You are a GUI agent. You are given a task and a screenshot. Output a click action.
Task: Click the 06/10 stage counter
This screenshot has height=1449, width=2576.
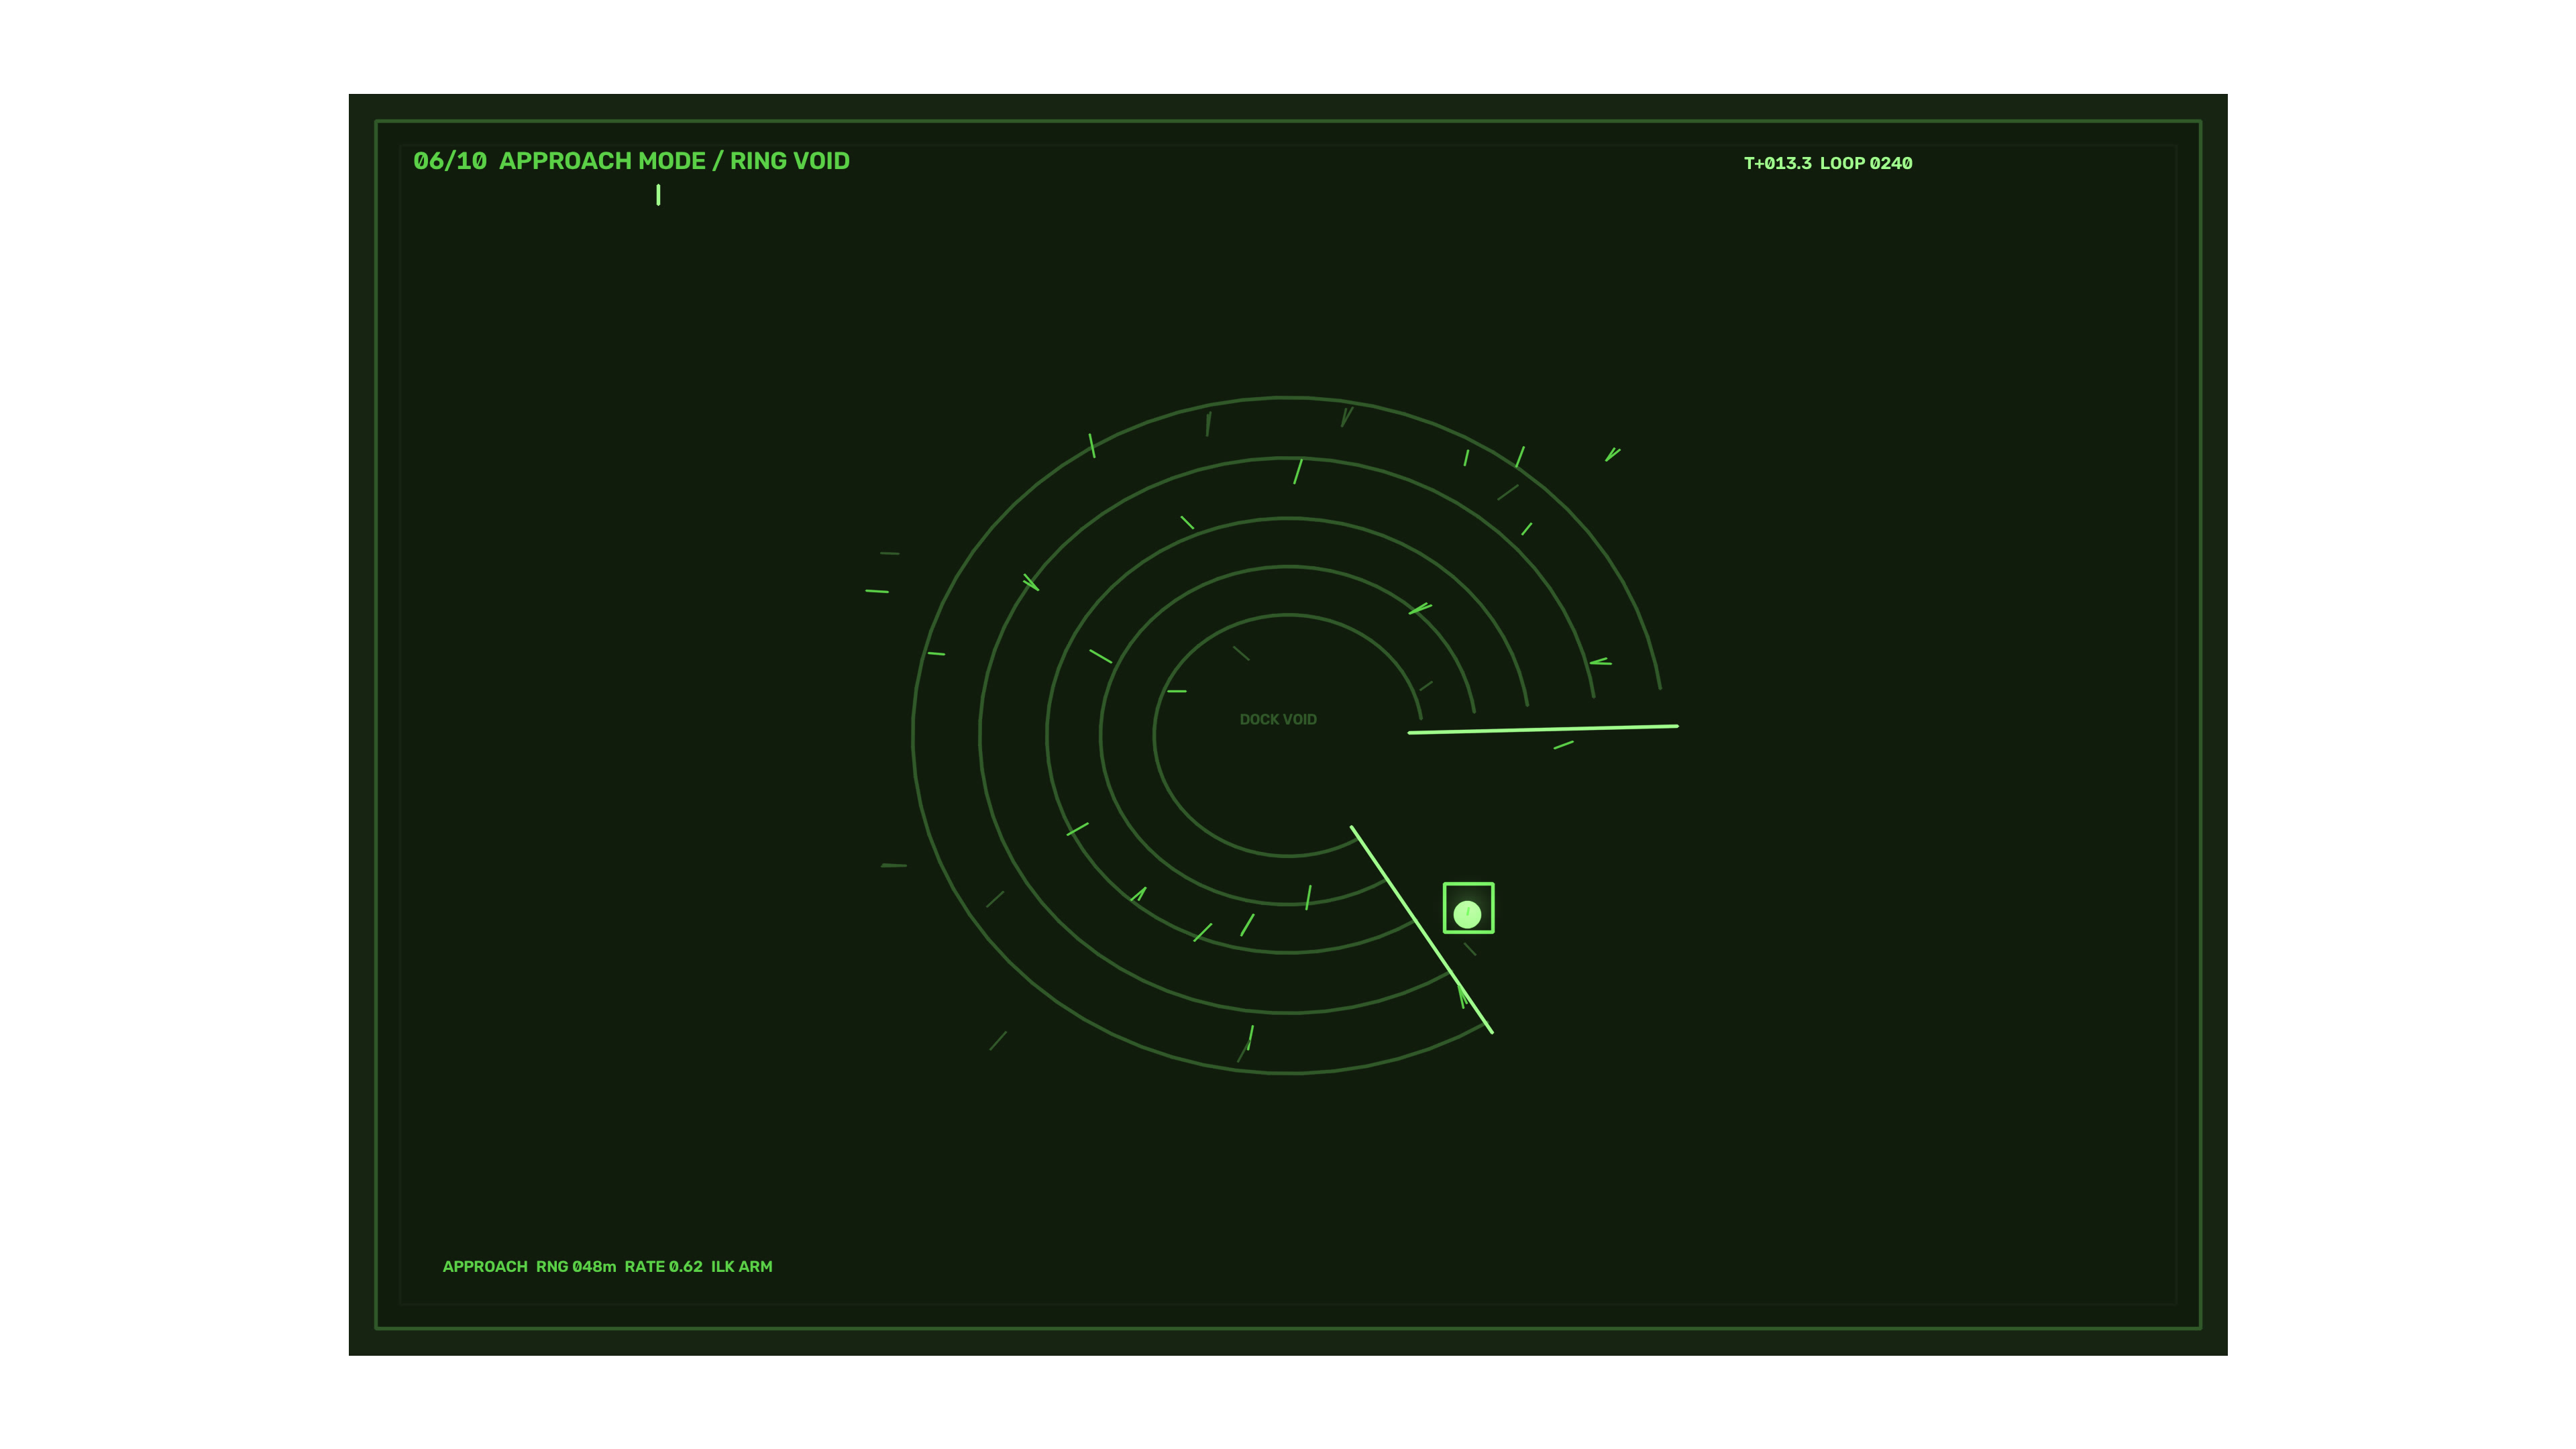click(450, 161)
